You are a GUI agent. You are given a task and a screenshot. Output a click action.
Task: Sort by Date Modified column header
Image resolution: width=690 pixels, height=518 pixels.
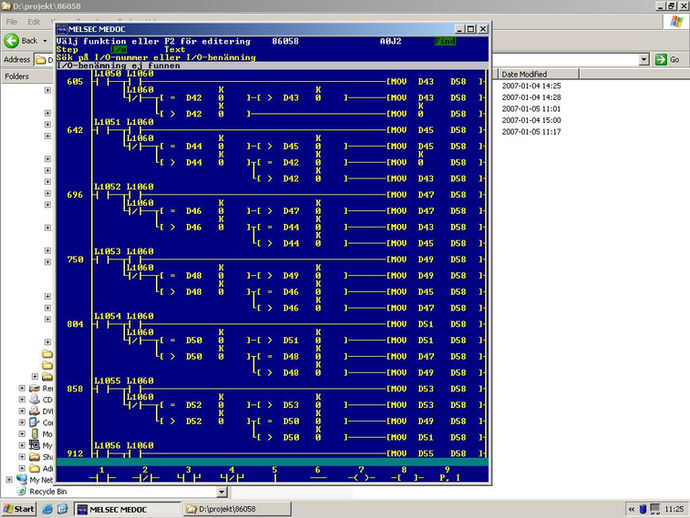pos(538,74)
